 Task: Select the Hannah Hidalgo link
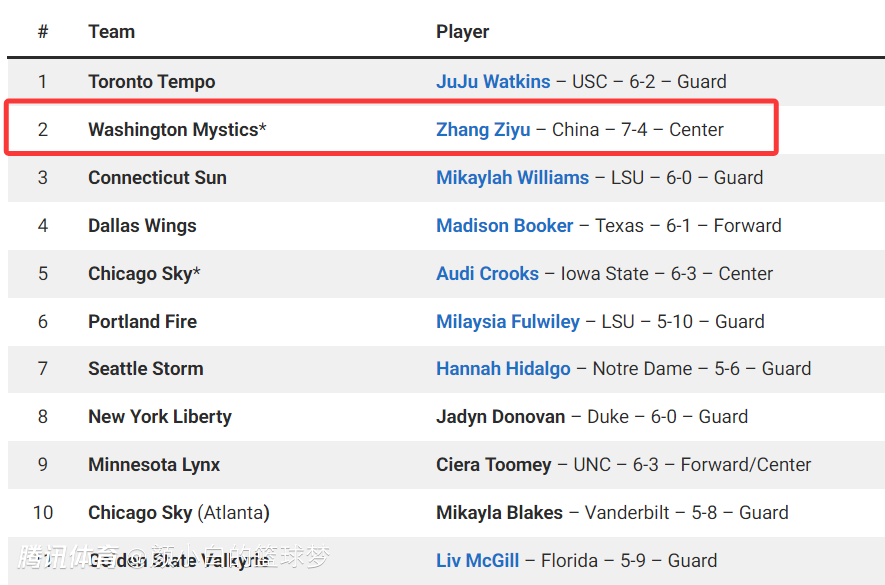pos(503,369)
